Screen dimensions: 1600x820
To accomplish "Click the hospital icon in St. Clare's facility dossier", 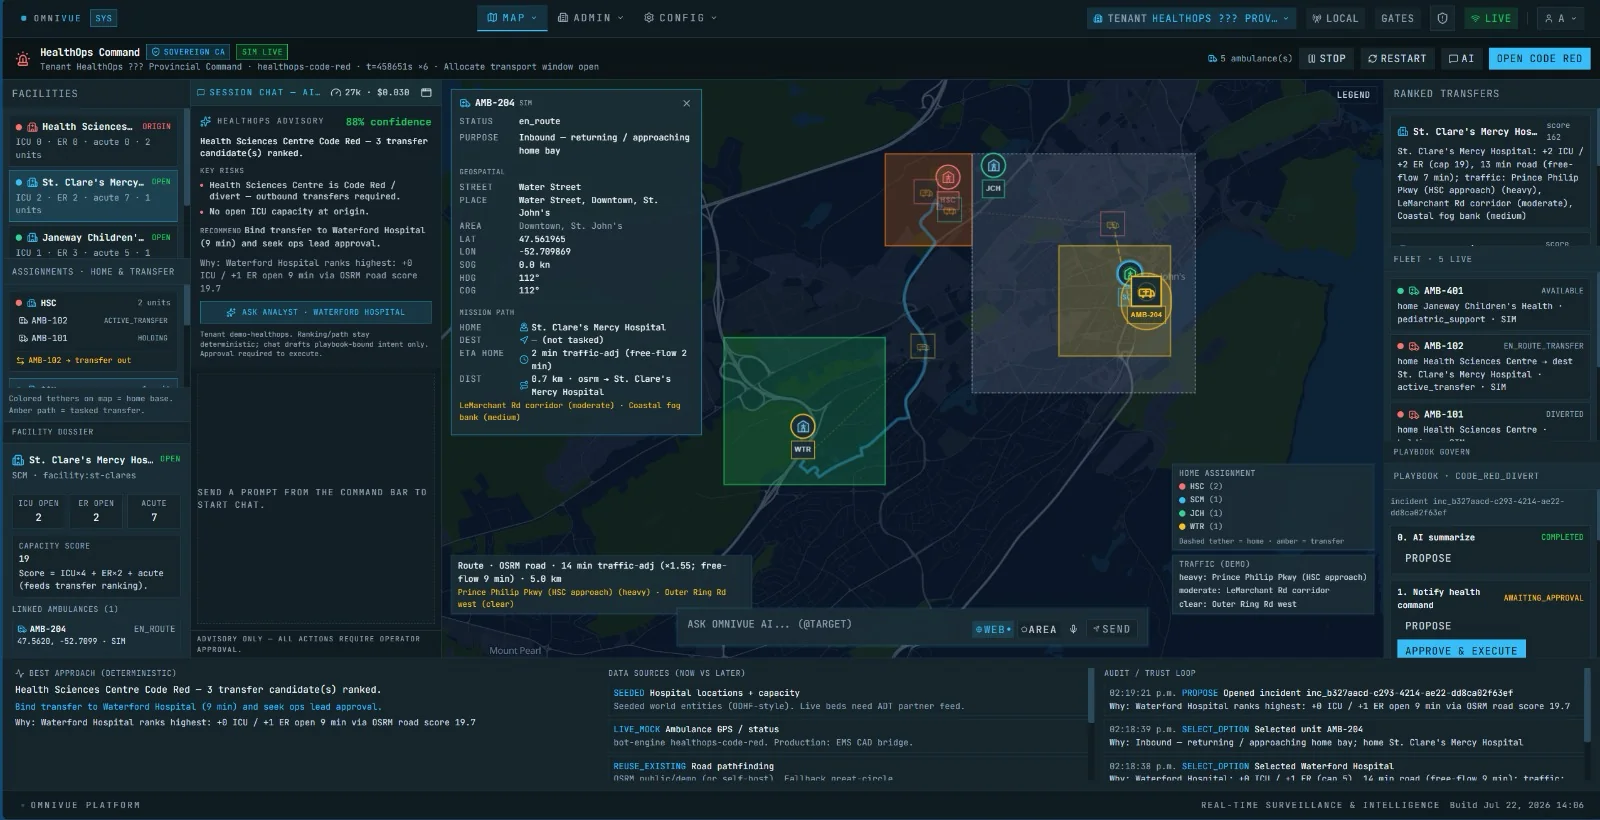I will [18, 460].
